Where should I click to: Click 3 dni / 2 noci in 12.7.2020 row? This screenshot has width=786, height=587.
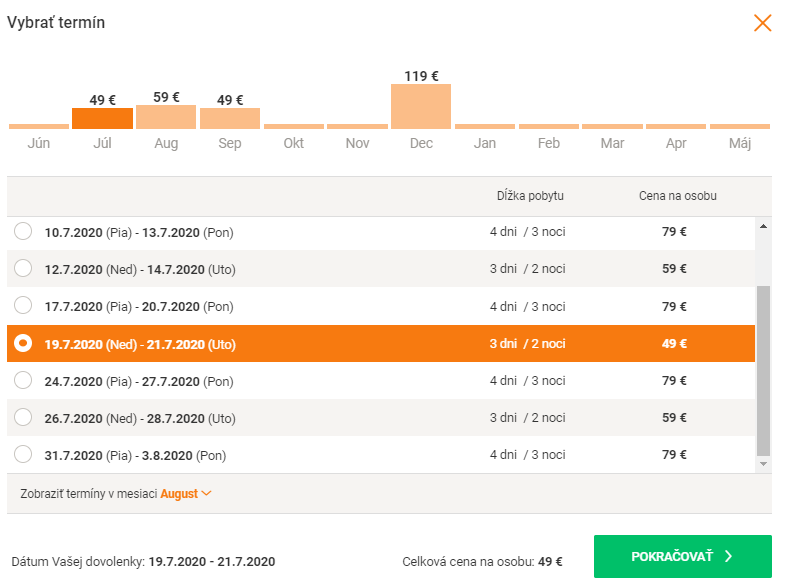[x=528, y=269]
